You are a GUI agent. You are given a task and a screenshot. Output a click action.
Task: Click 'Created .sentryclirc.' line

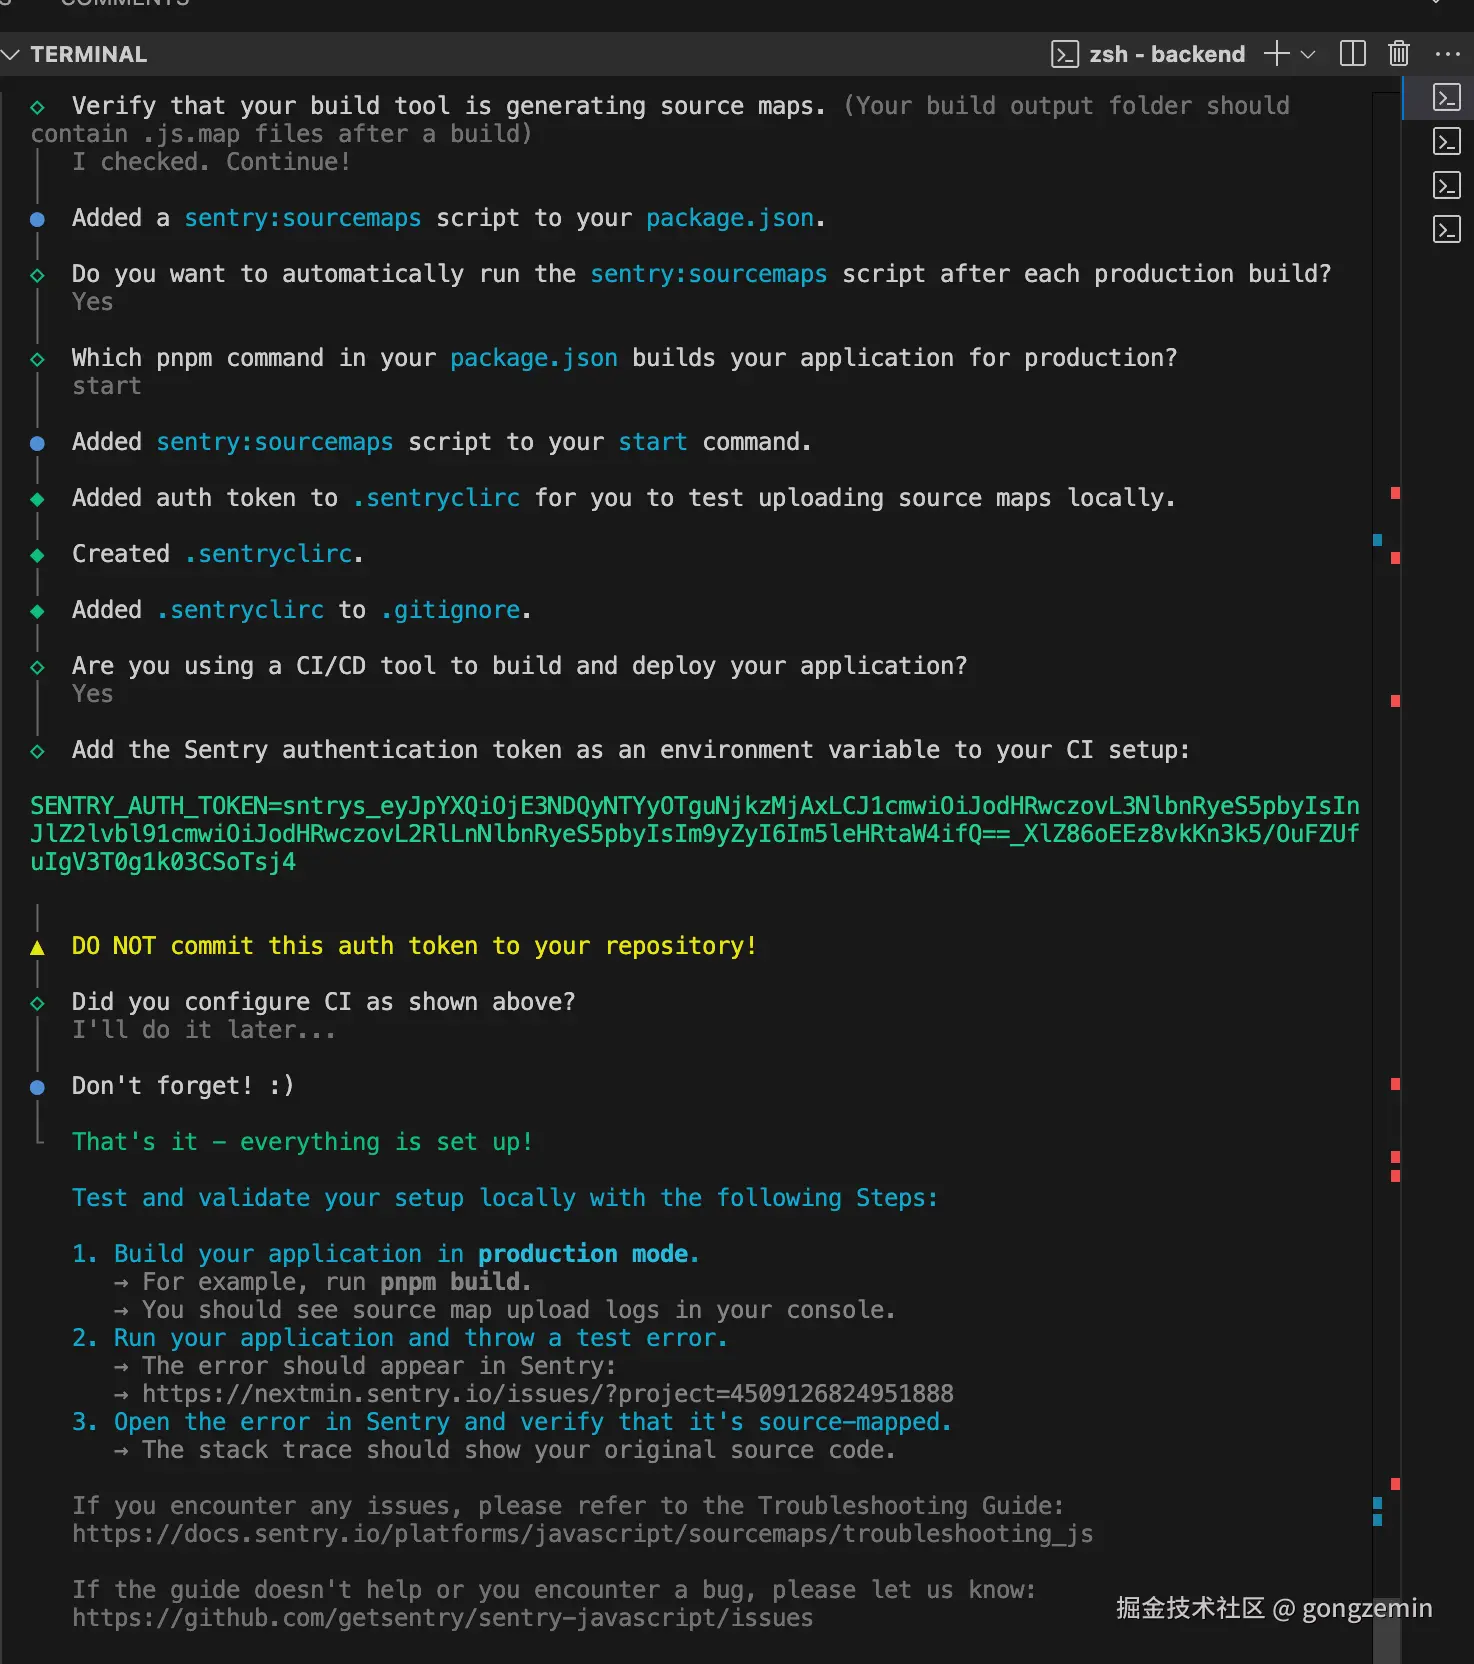[217, 553]
